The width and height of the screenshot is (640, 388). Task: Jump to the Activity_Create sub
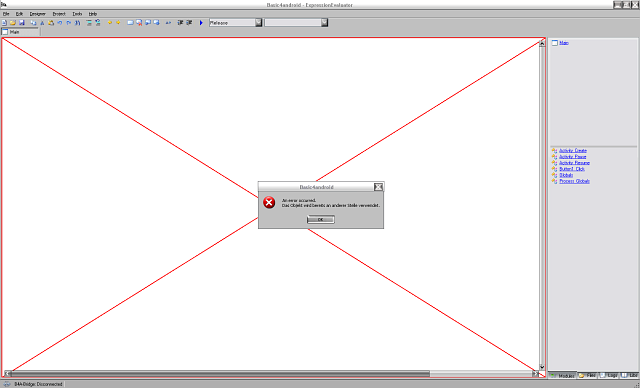573,151
